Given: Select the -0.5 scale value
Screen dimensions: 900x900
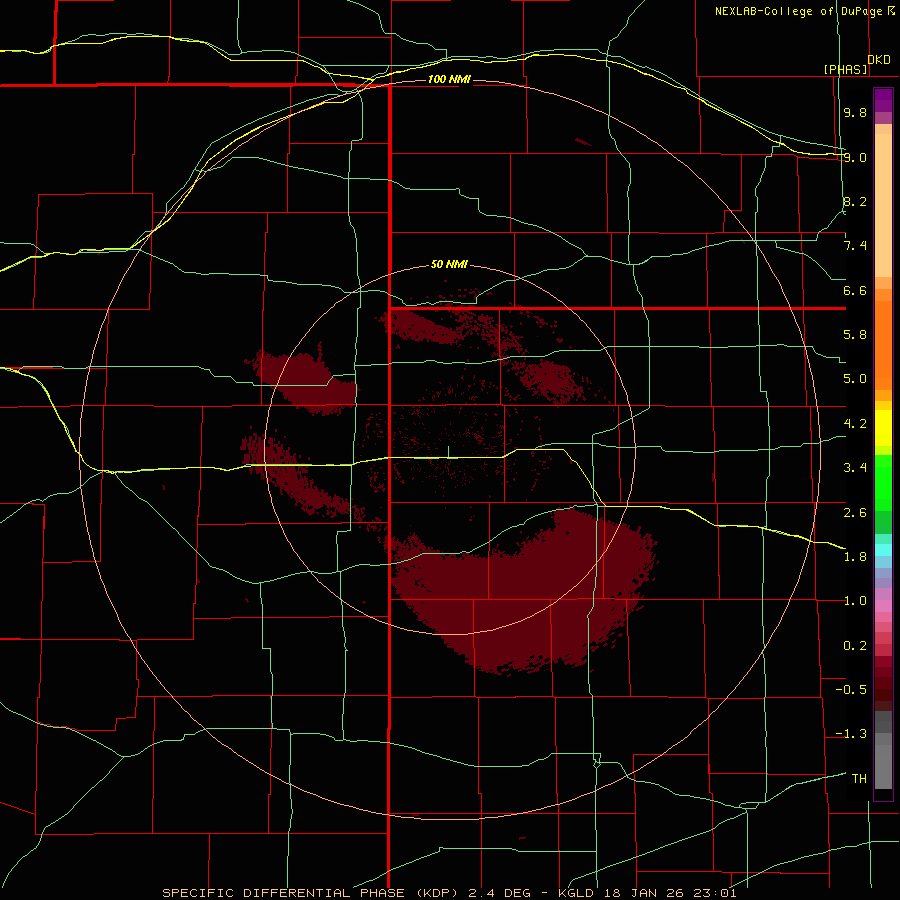Looking at the screenshot, I should (851, 690).
